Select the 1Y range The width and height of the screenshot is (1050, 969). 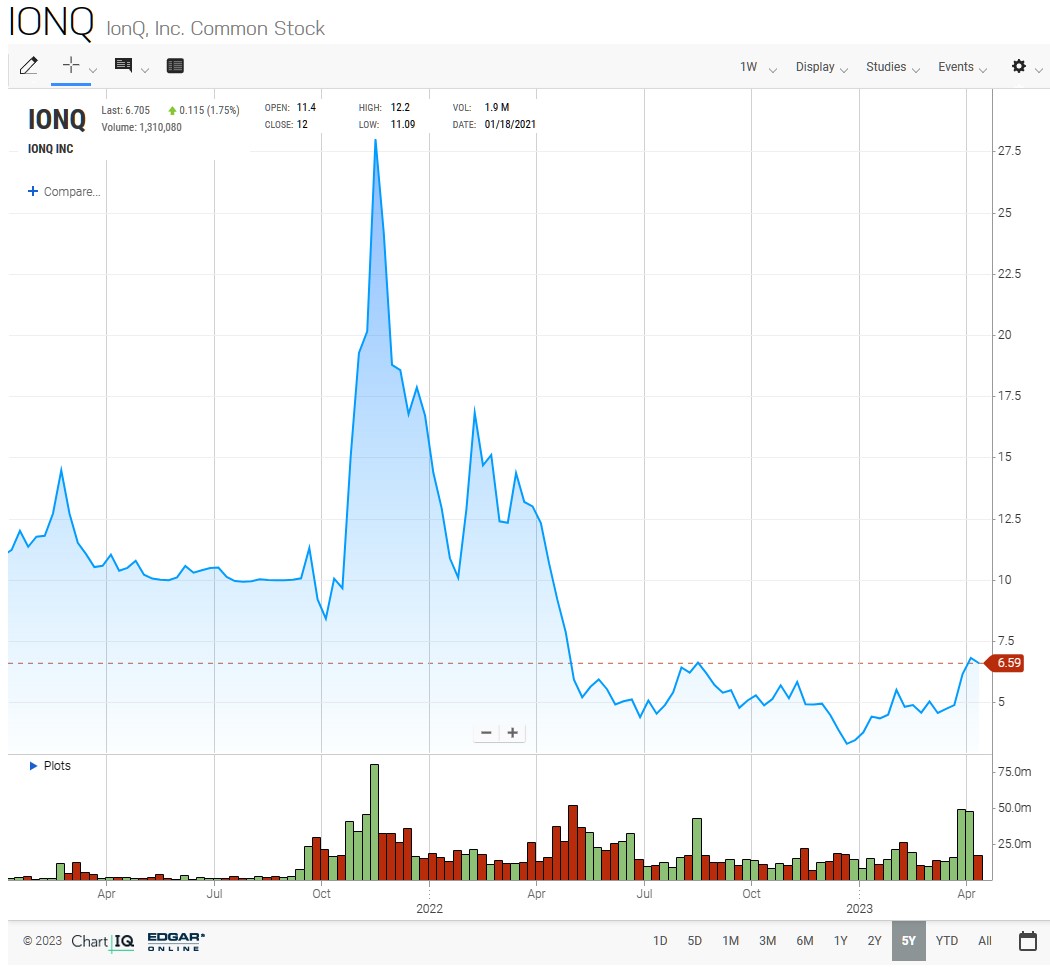[x=840, y=940]
